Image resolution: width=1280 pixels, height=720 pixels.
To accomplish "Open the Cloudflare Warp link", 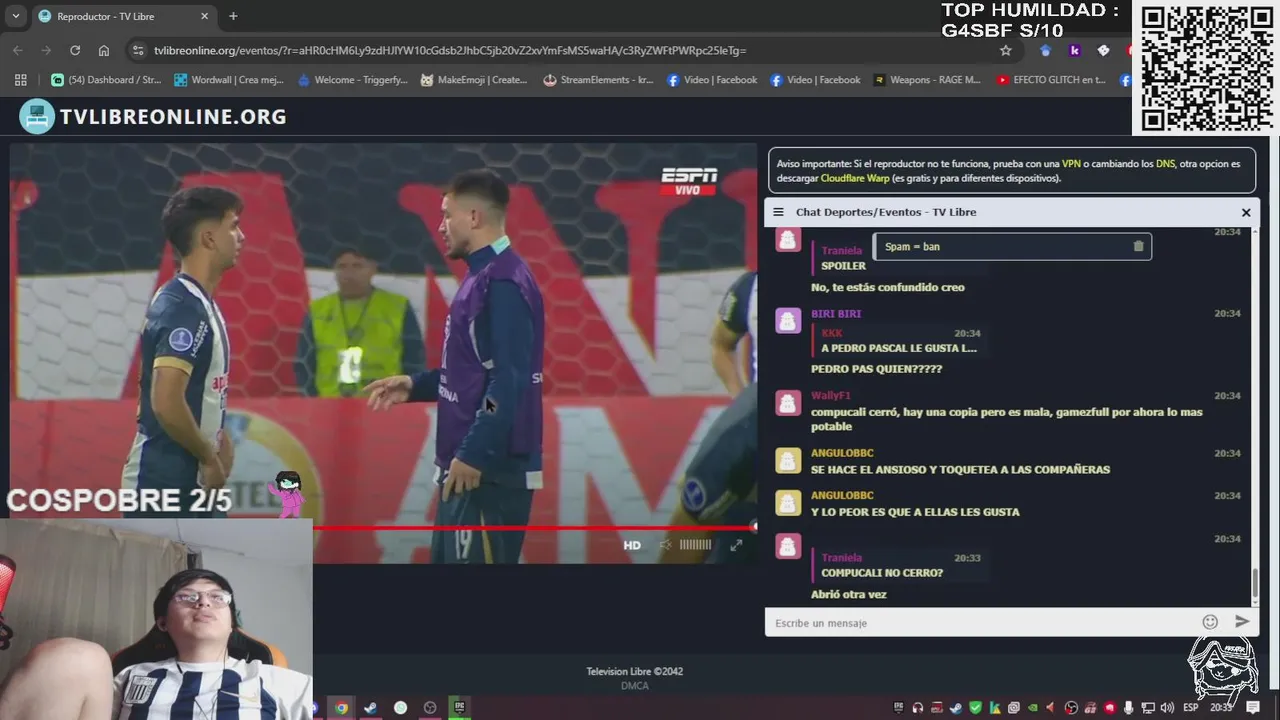I will click(x=855, y=178).
